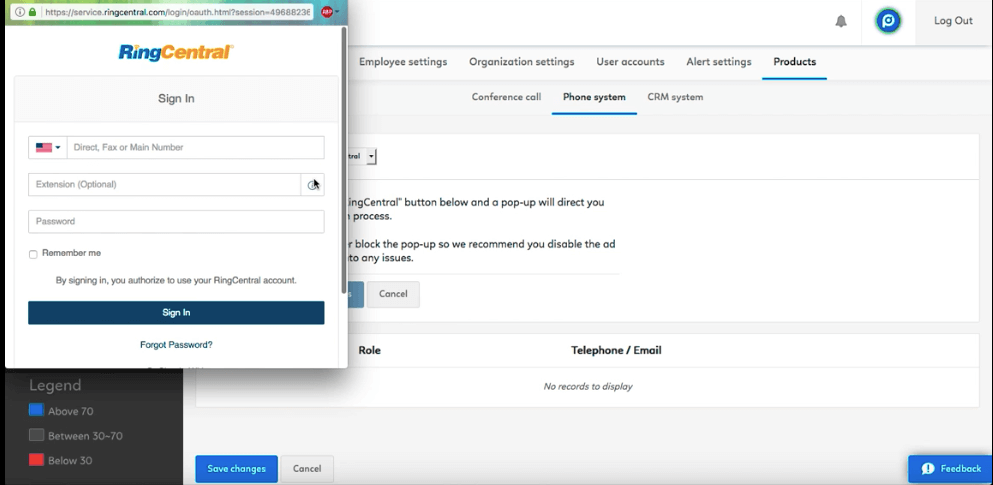Select the Products tab
The width and height of the screenshot is (993, 485).
point(794,62)
